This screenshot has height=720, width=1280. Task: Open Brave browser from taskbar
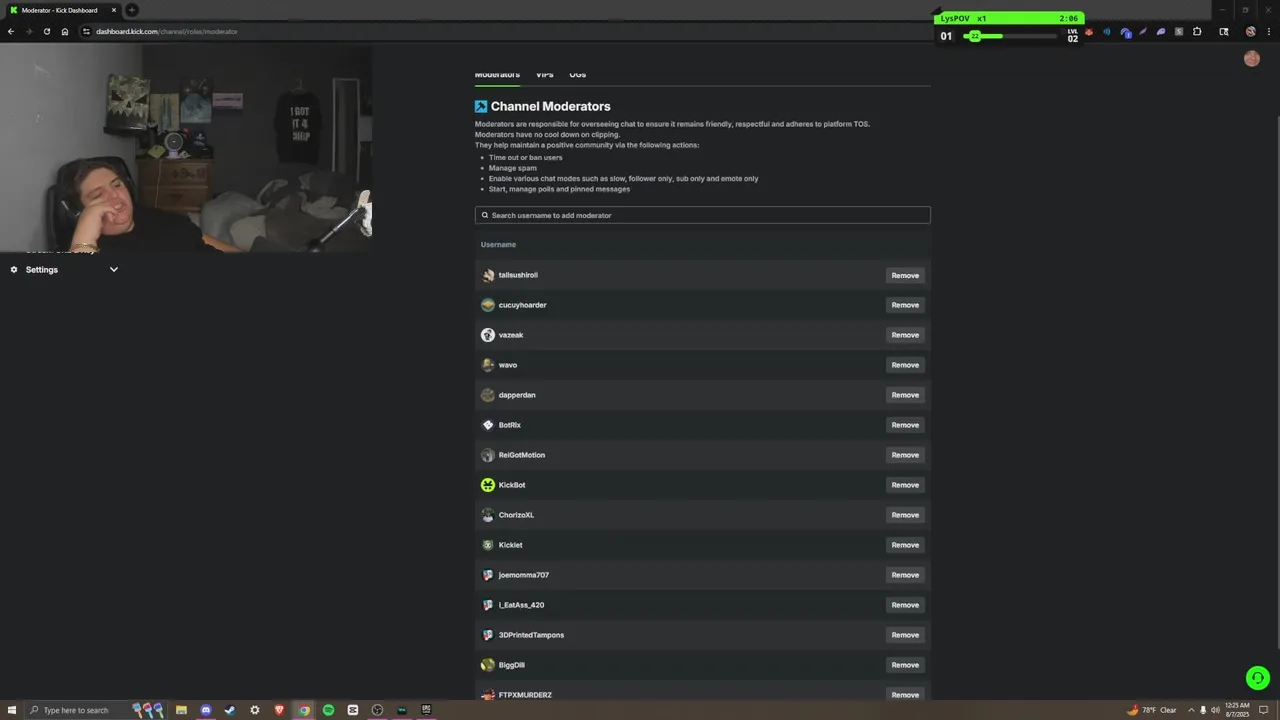(x=279, y=710)
